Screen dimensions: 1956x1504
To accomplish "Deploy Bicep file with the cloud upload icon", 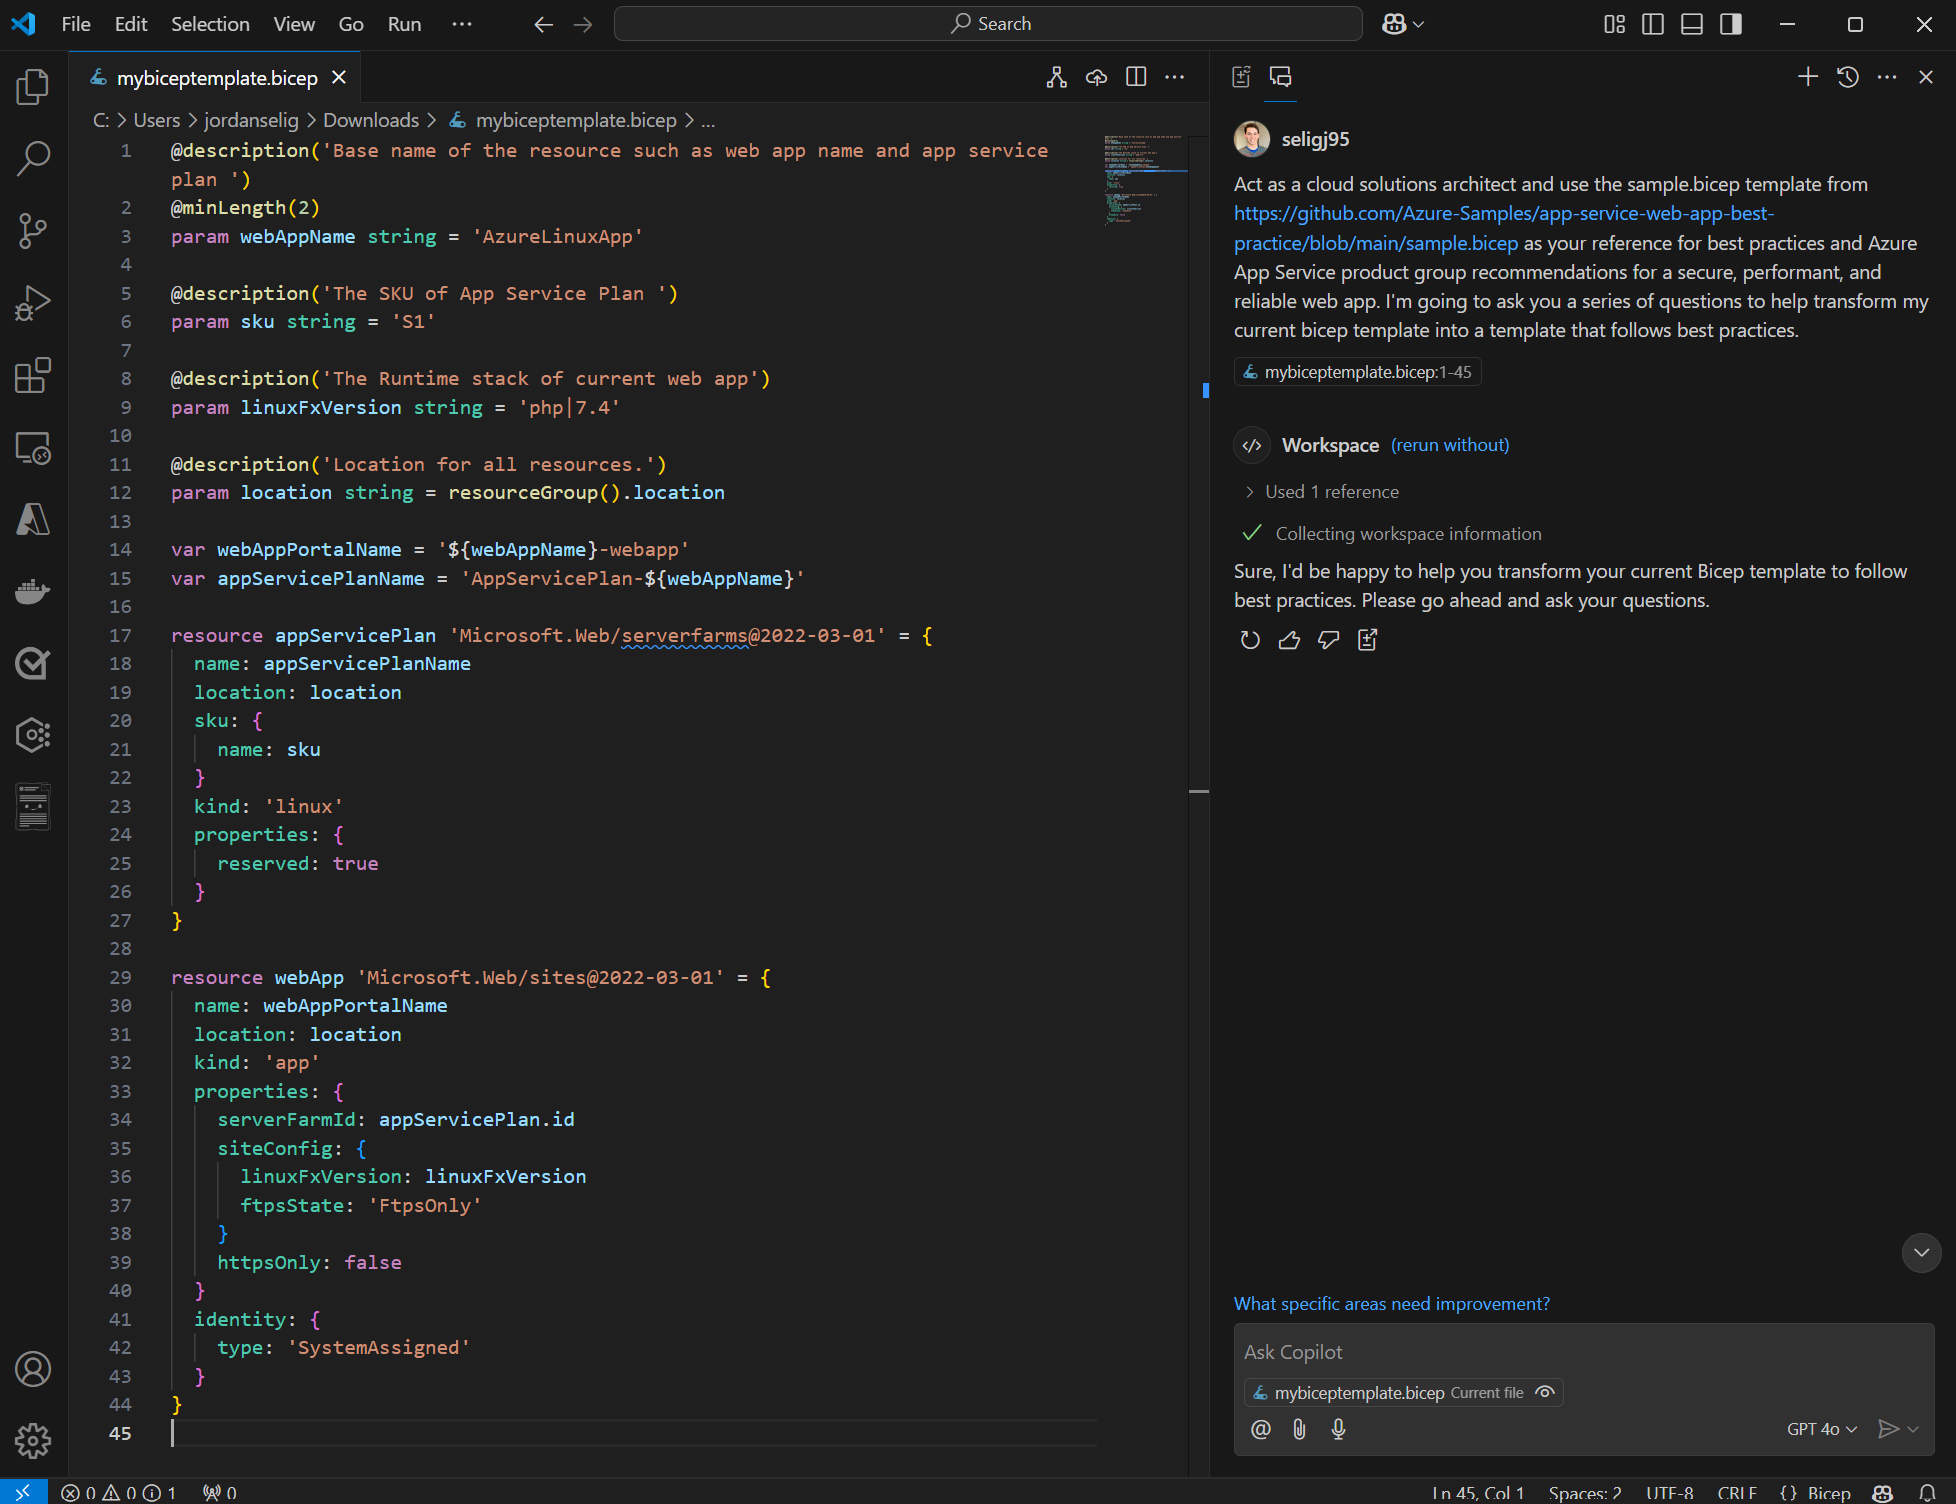I will 1096,77.
